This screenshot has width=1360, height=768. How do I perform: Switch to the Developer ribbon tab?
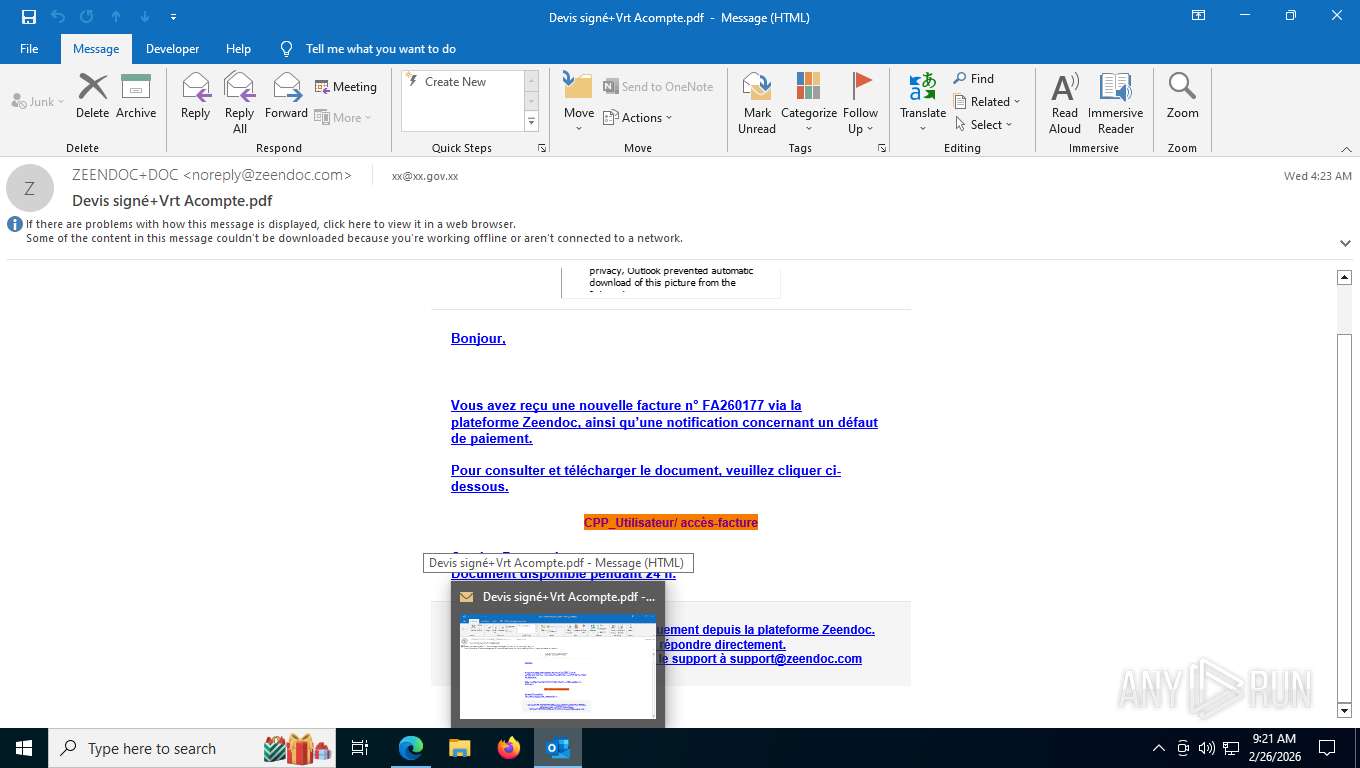tap(172, 49)
